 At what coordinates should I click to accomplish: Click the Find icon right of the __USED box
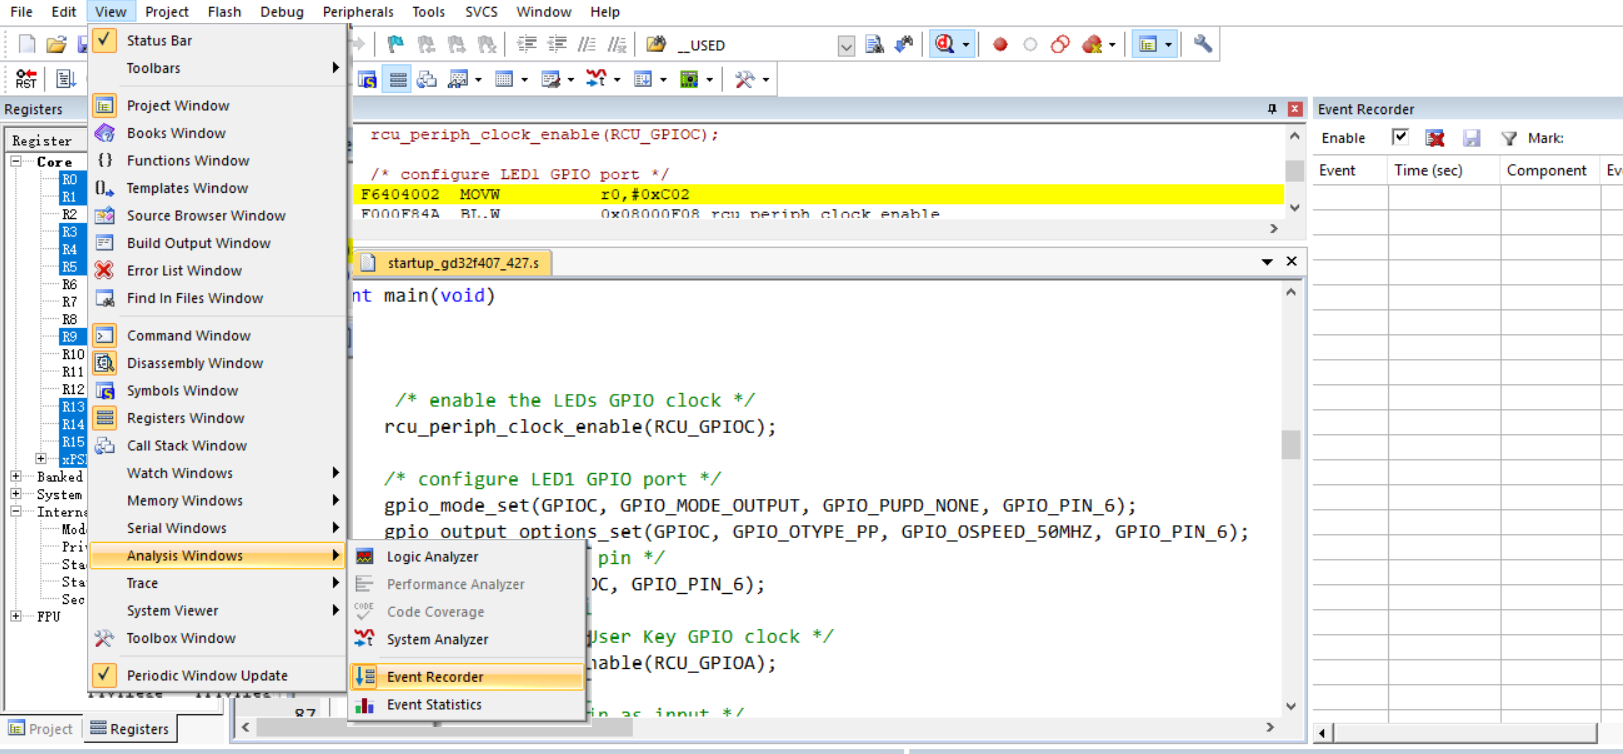875,44
